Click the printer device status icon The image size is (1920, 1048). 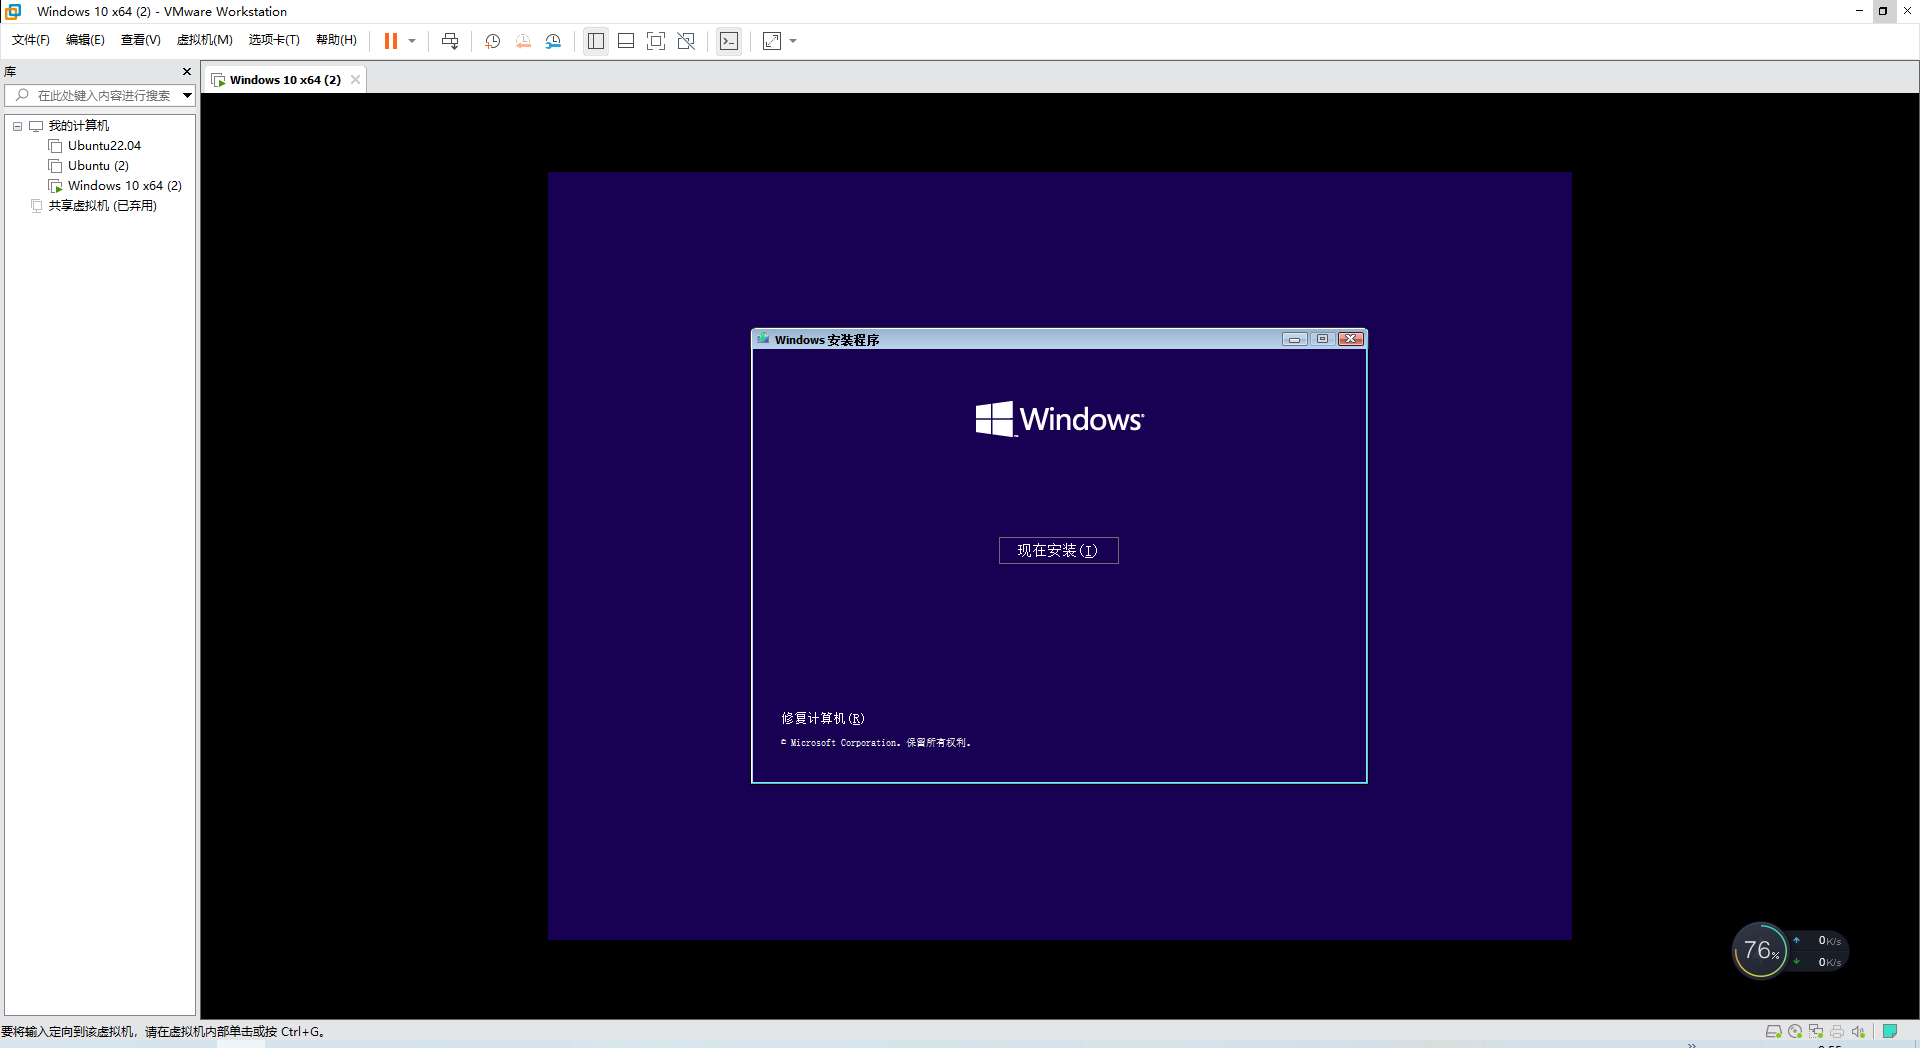[1837, 1032]
